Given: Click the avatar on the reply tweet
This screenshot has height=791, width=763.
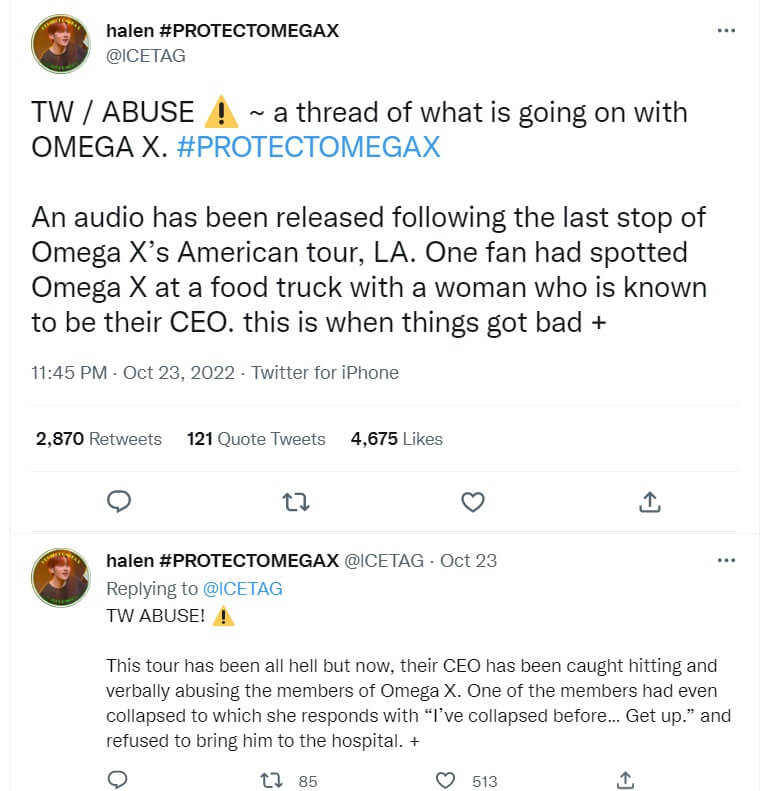Looking at the screenshot, I should pyautogui.click(x=62, y=577).
